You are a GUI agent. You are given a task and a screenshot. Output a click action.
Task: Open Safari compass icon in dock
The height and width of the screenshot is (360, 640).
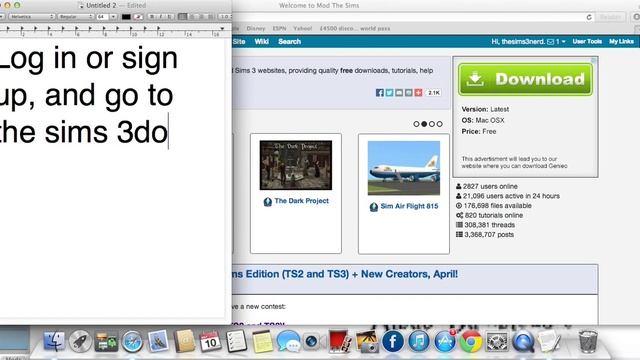(132, 342)
